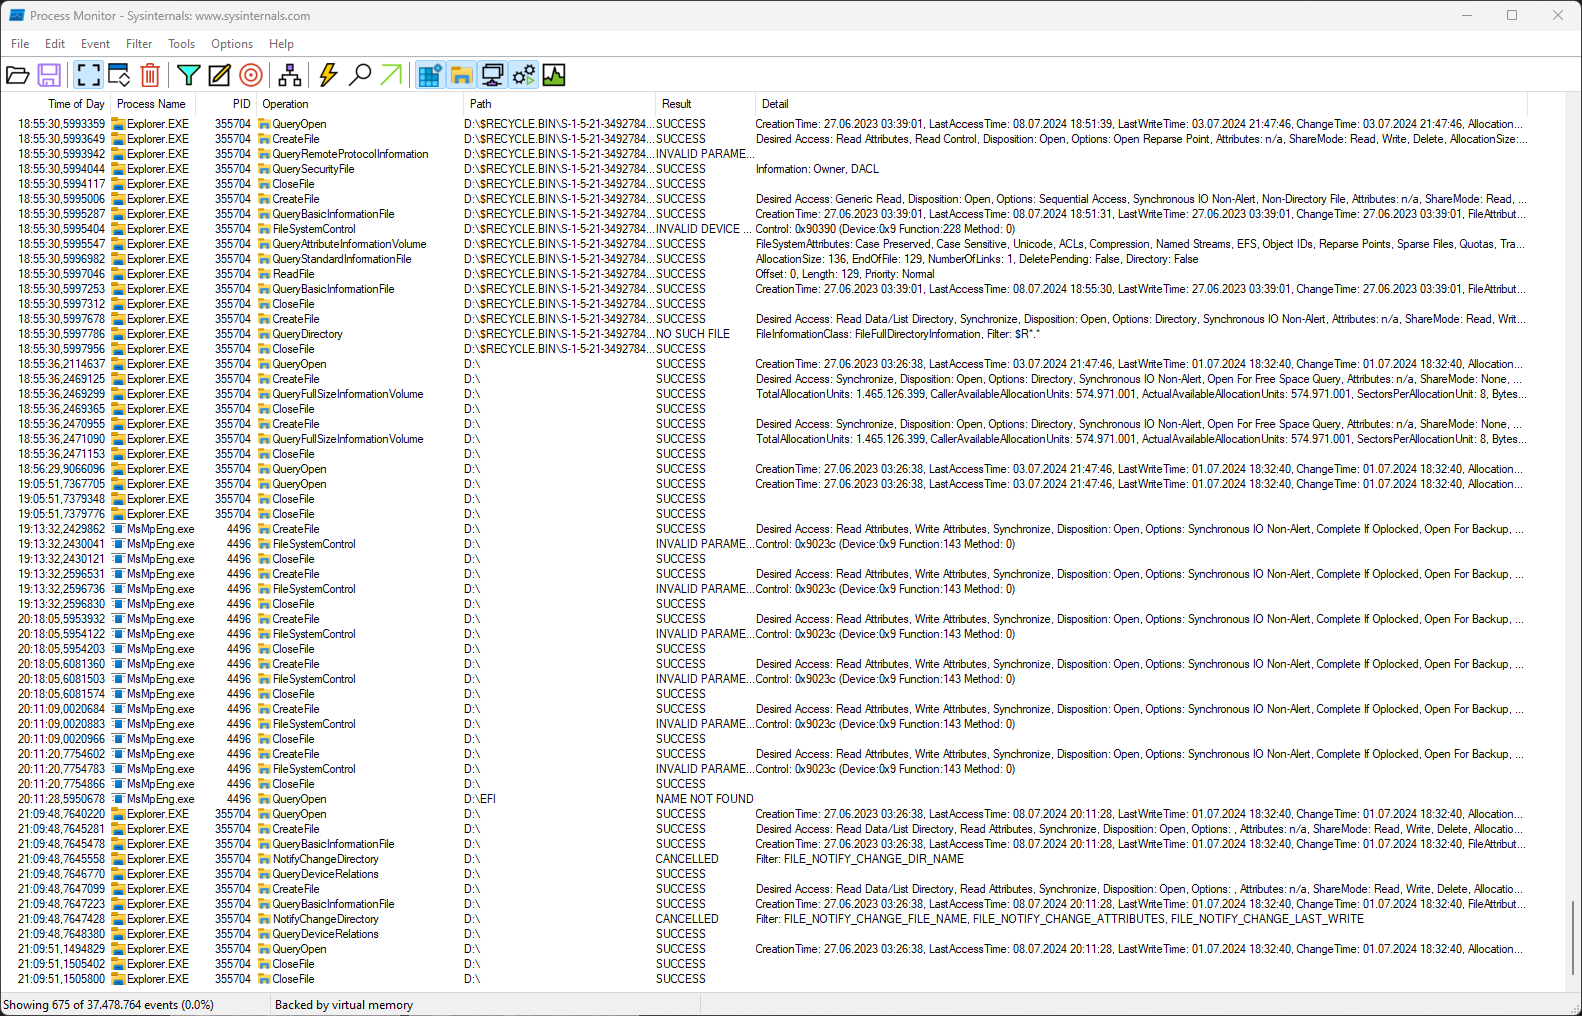Open the Help menu
1582x1016 pixels.
pos(281,44)
